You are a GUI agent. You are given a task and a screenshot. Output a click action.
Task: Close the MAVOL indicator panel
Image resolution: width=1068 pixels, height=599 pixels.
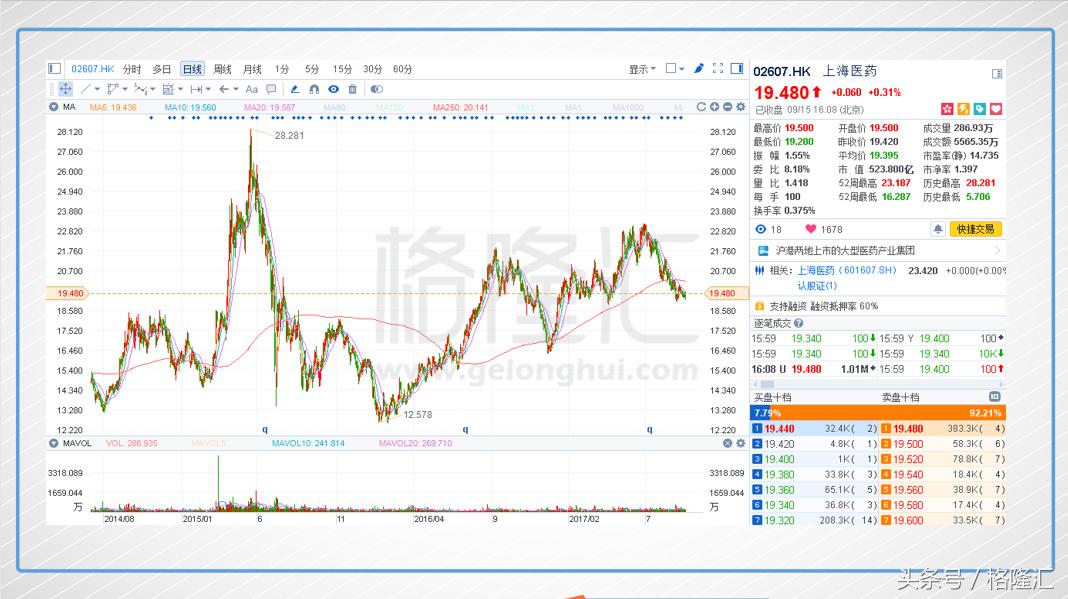click(x=727, y=443)
